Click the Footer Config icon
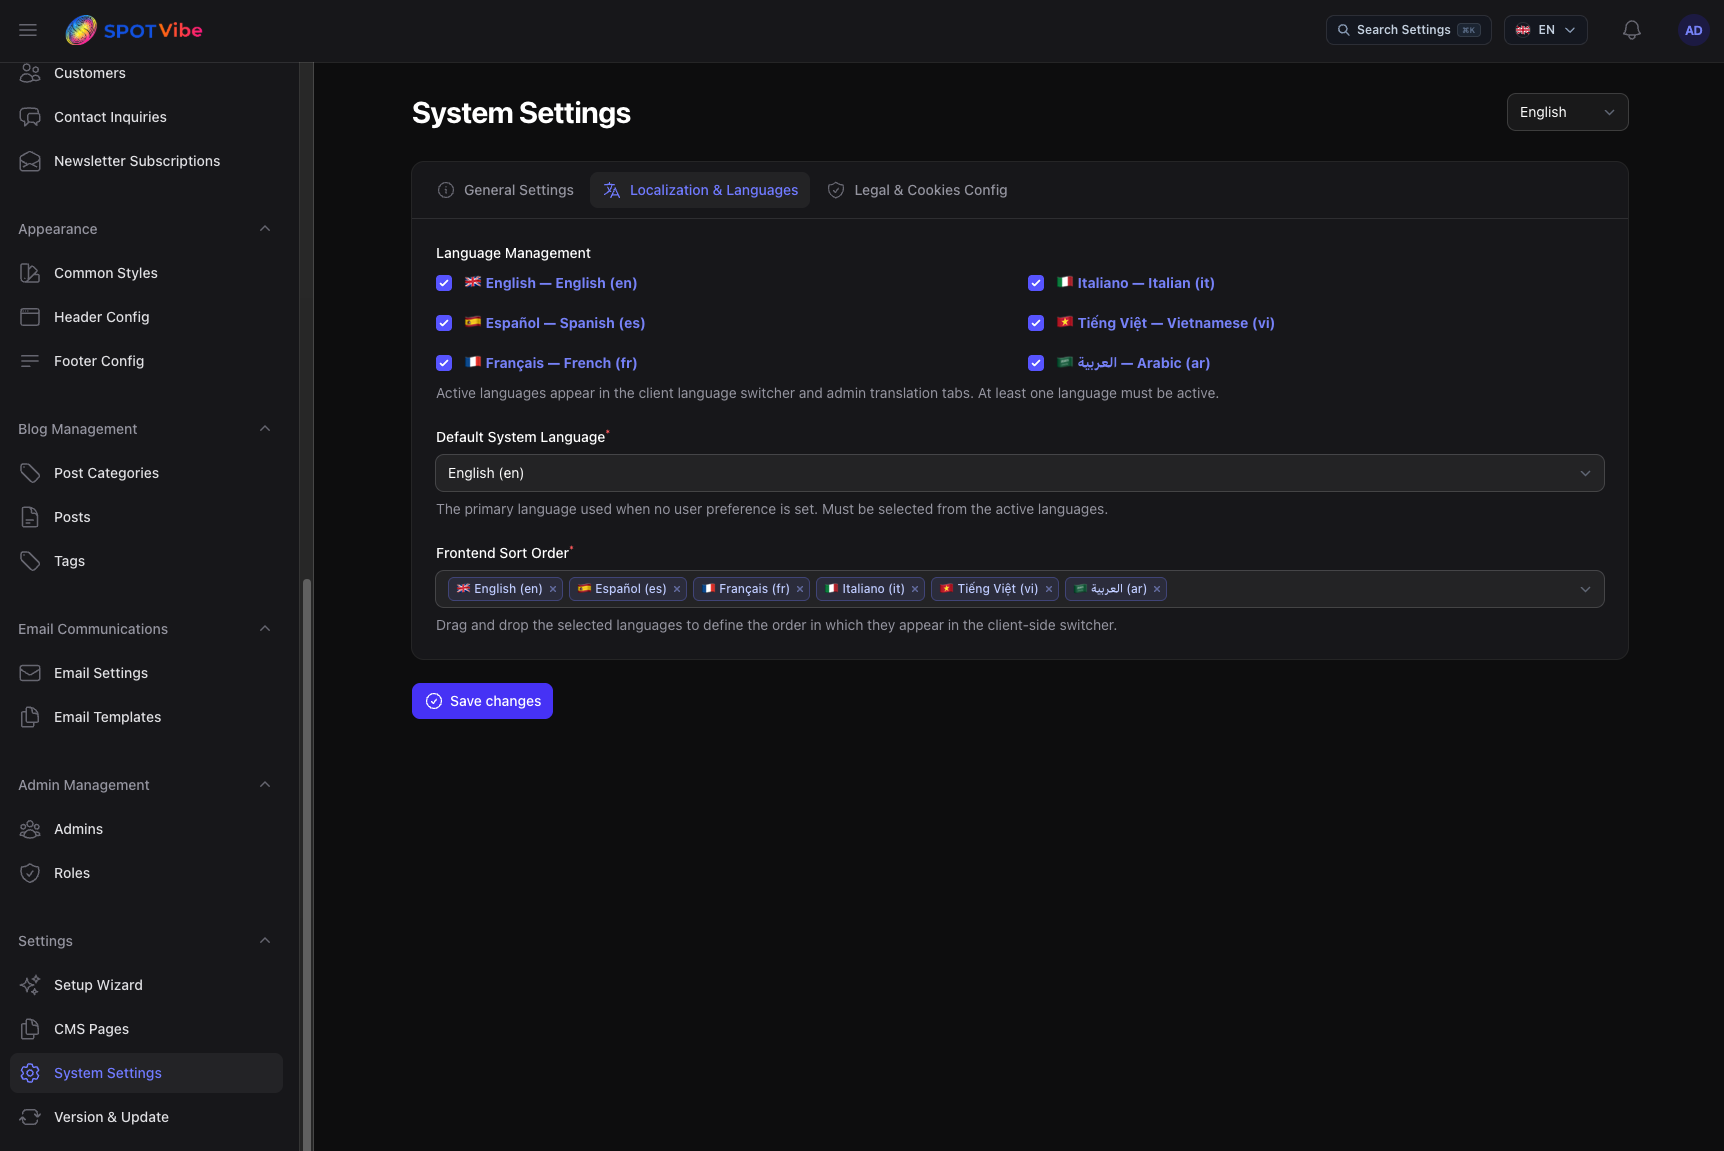 (x=30, y=361)
